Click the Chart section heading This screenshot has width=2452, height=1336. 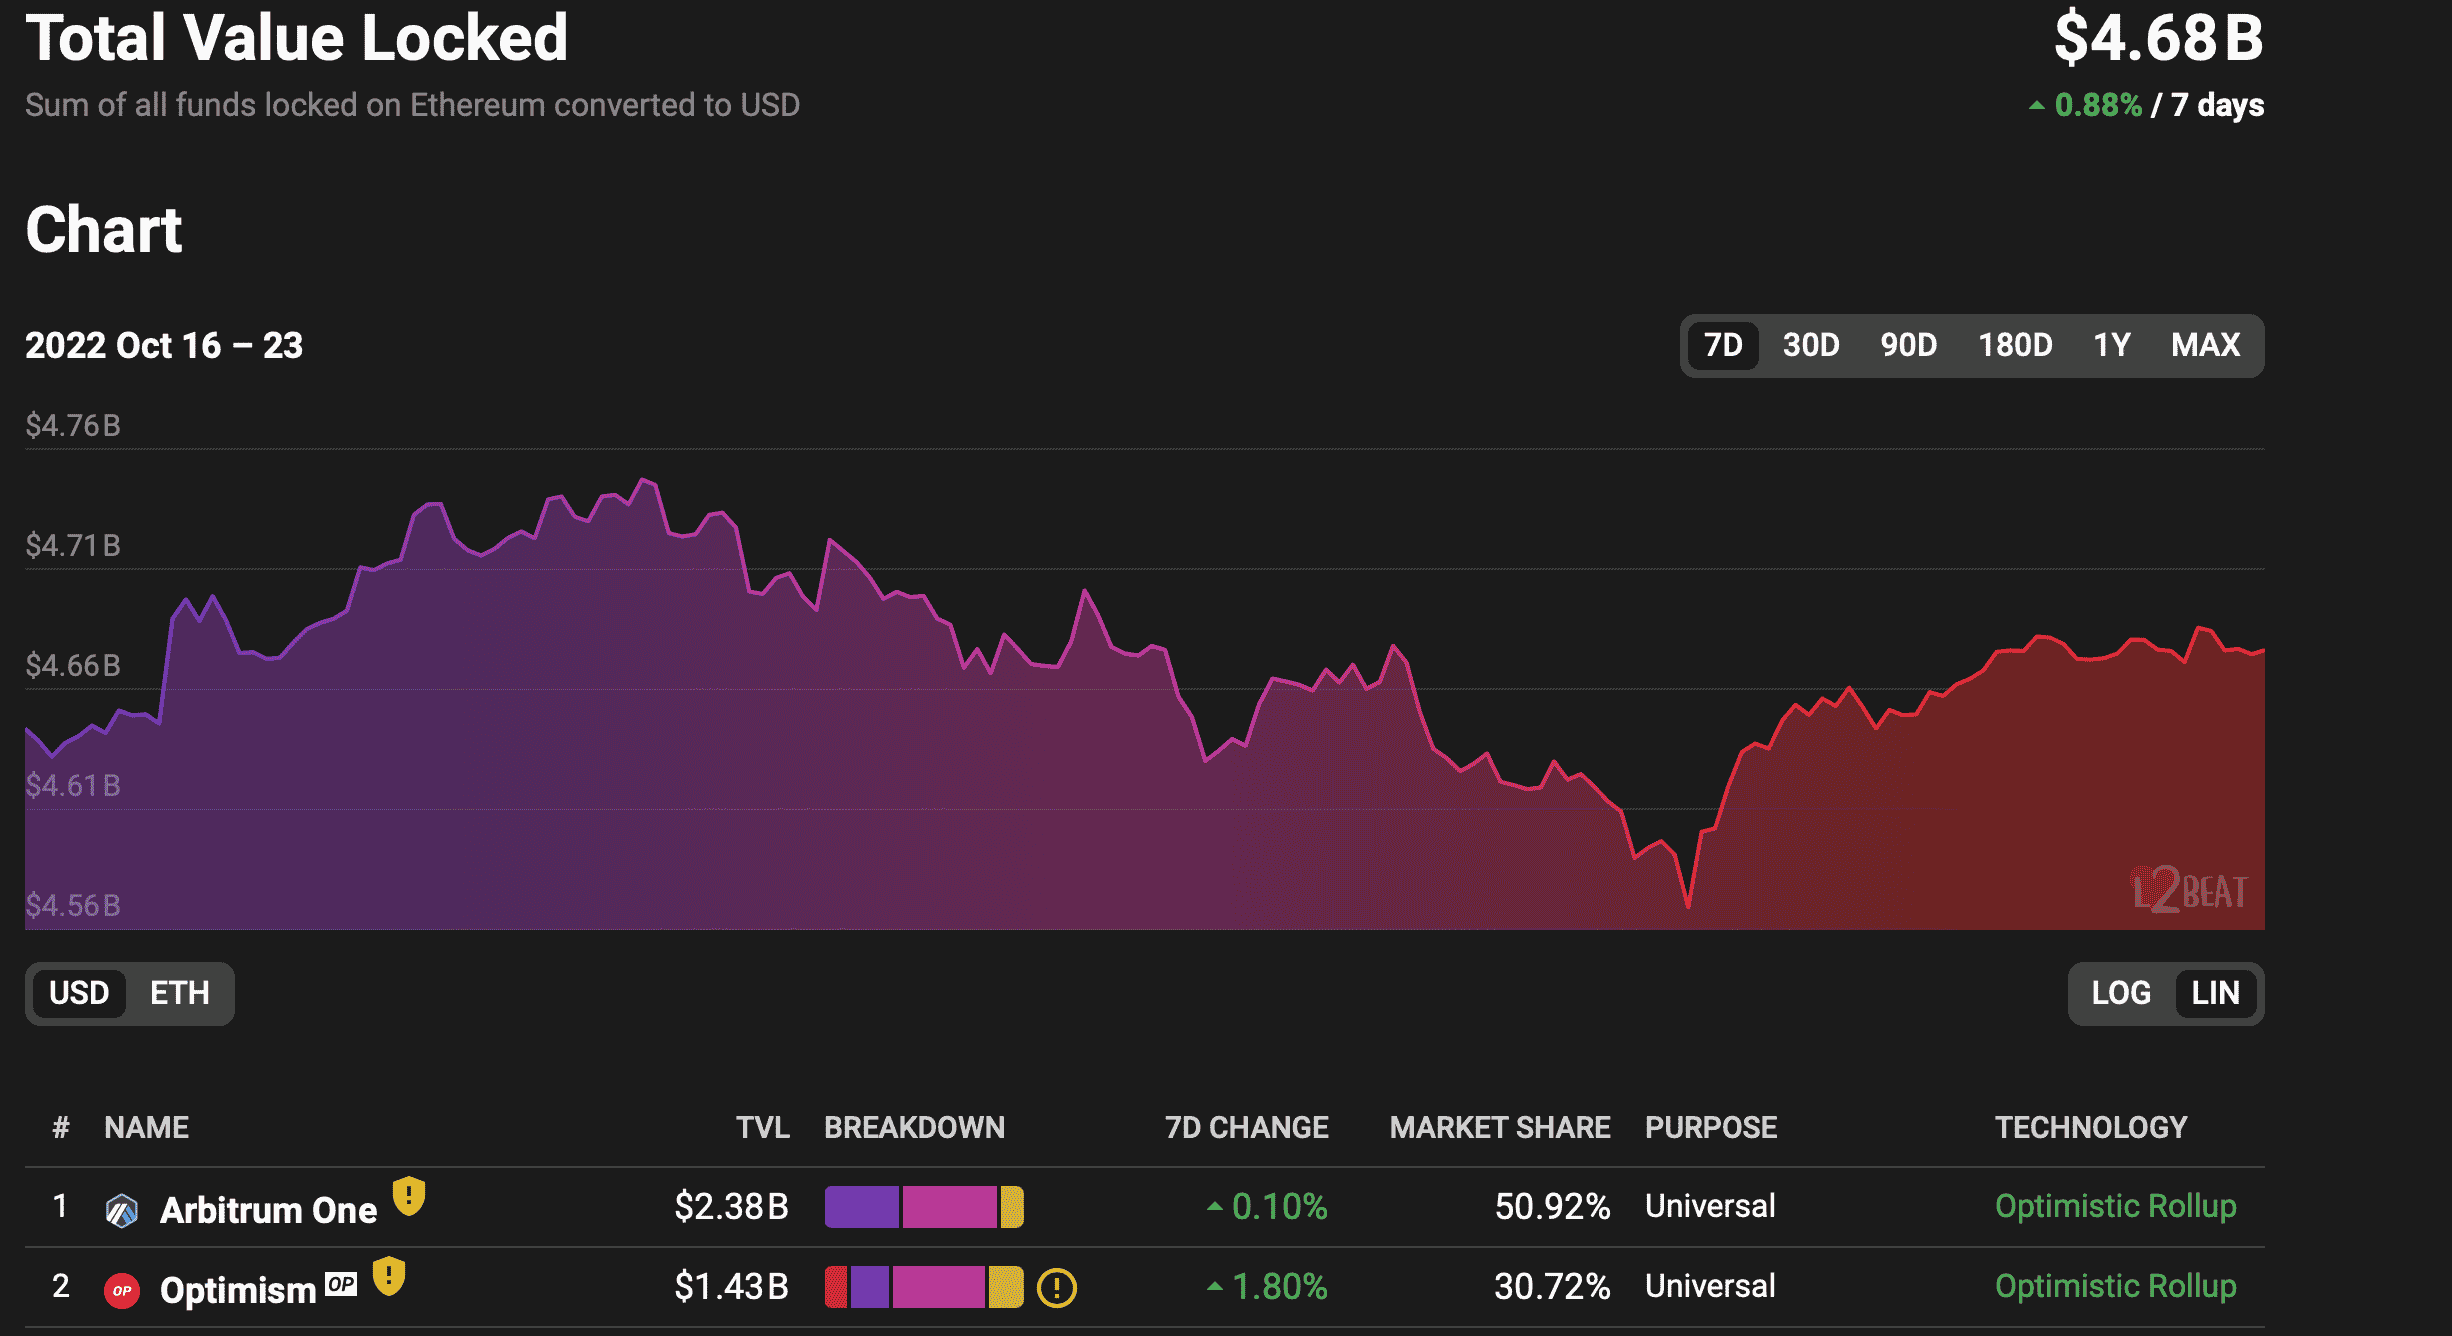coord(103,230)
